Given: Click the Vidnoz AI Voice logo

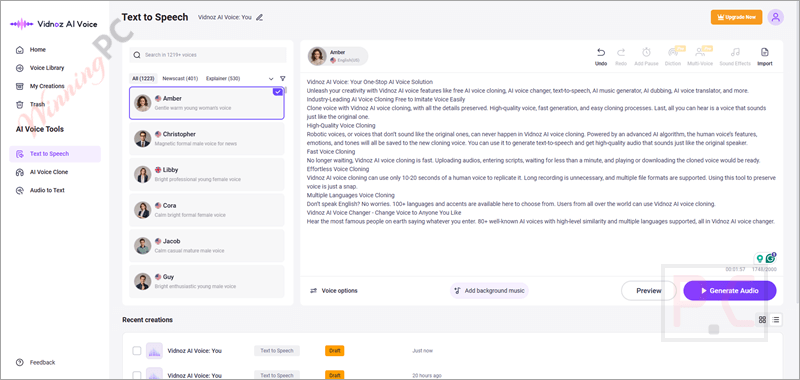Looking at the screenshot, I should (x=54, y=23).
